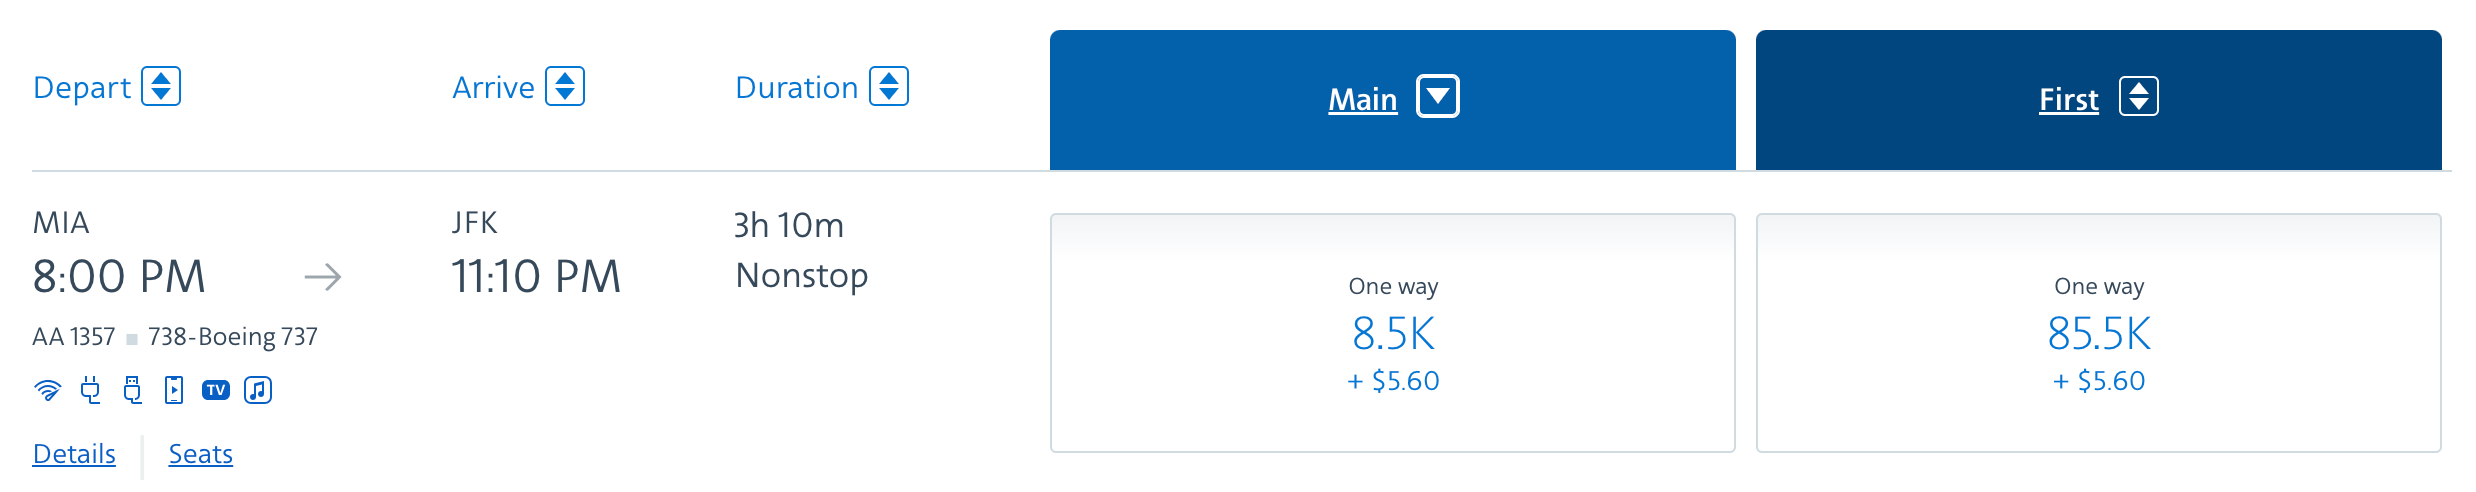
Task: Open the Main cabin sort dropdown arrow
Action: (1438, 97)
